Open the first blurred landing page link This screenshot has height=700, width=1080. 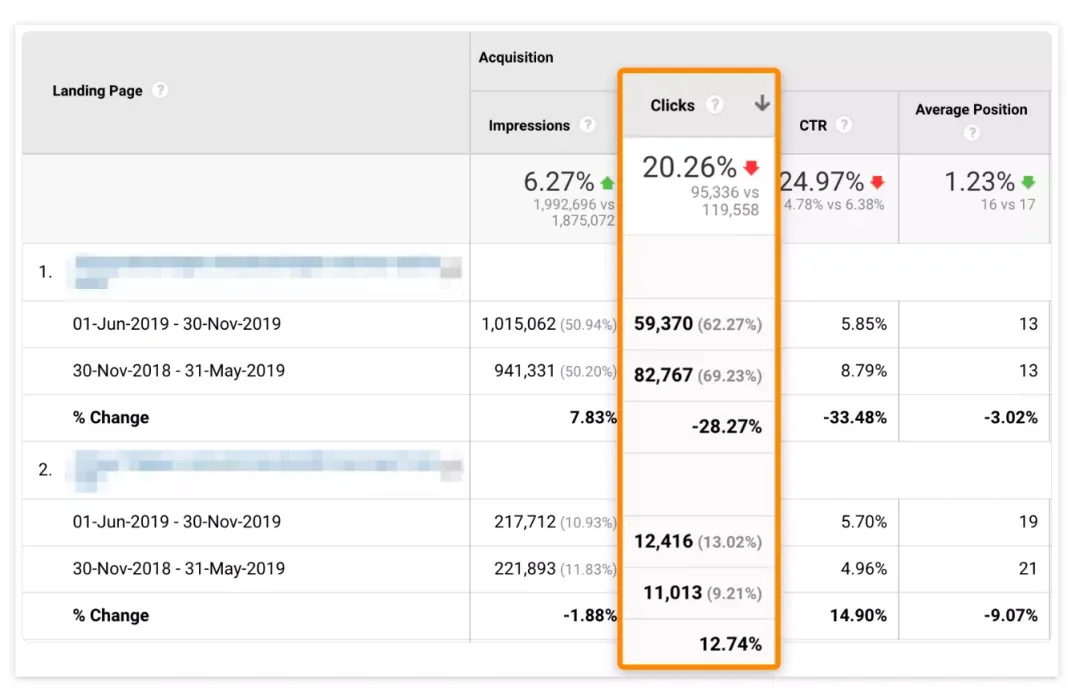coord(267,272)
